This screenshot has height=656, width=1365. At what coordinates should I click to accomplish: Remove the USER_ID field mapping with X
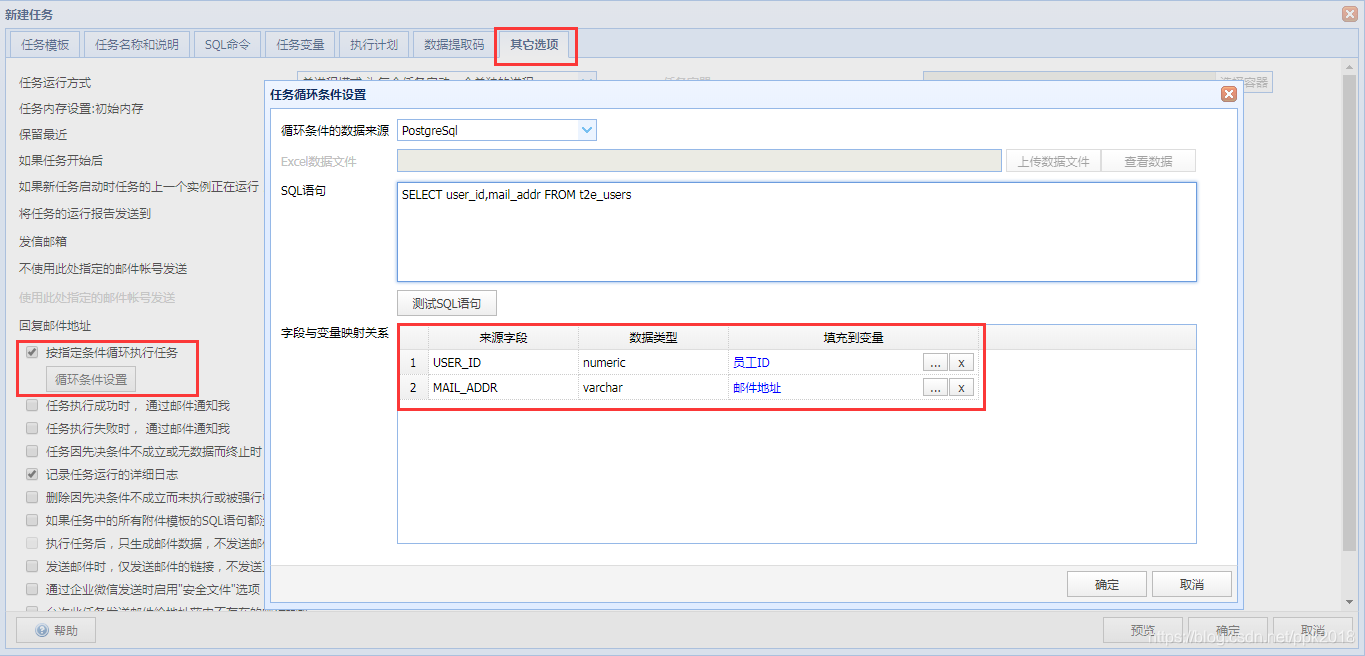(960, 362)
